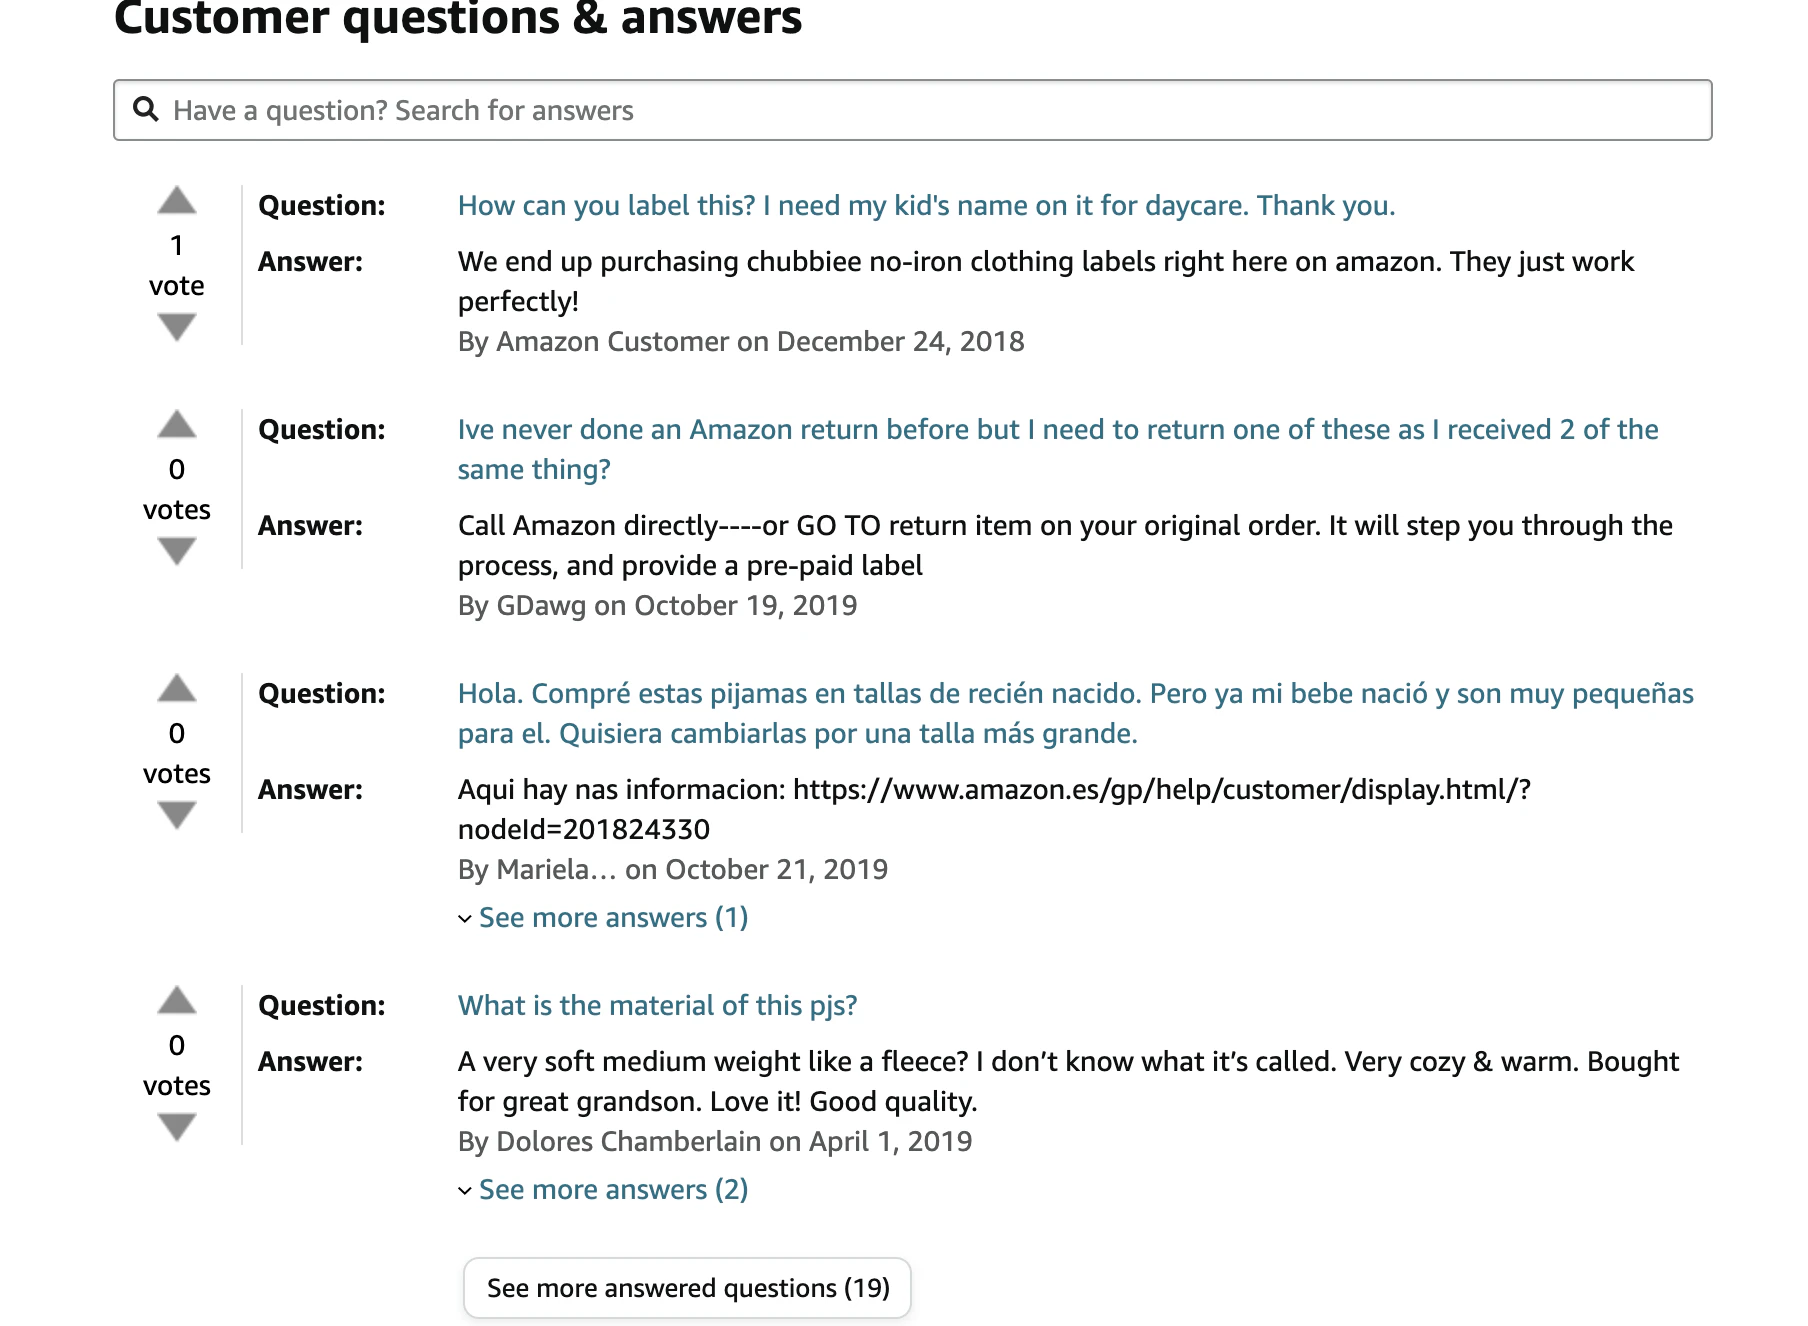Click the chevron beside See more answers (1)
Viewport: 1808px width, 1326px height.
(x=465, y=919)
